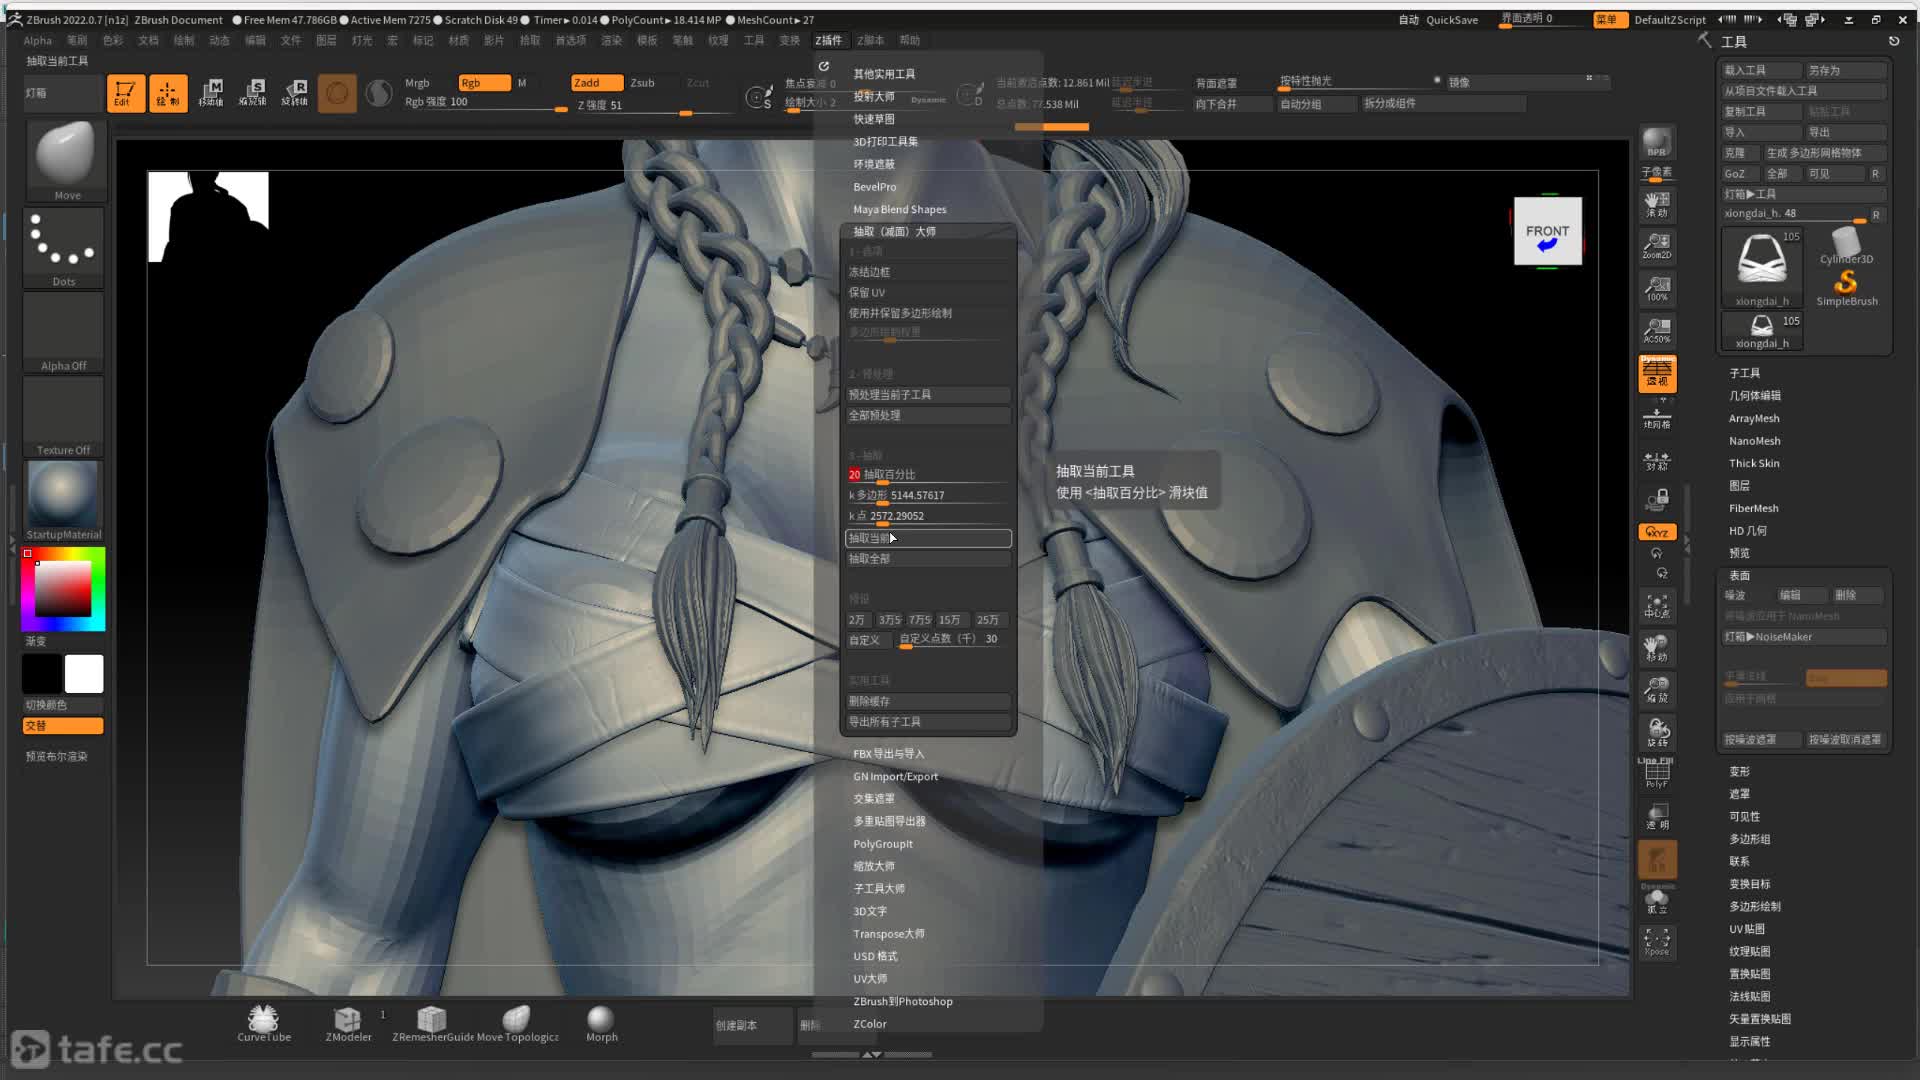Open the Alpha menu
Screen dimensions: 1920x1080
tap(38, 41)
